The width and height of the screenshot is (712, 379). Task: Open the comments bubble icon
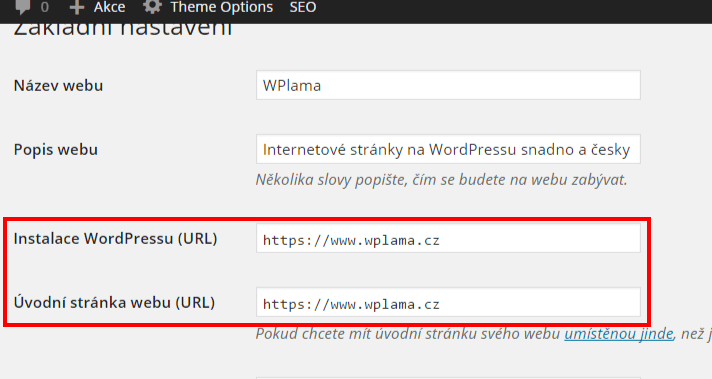pos(23,6)
